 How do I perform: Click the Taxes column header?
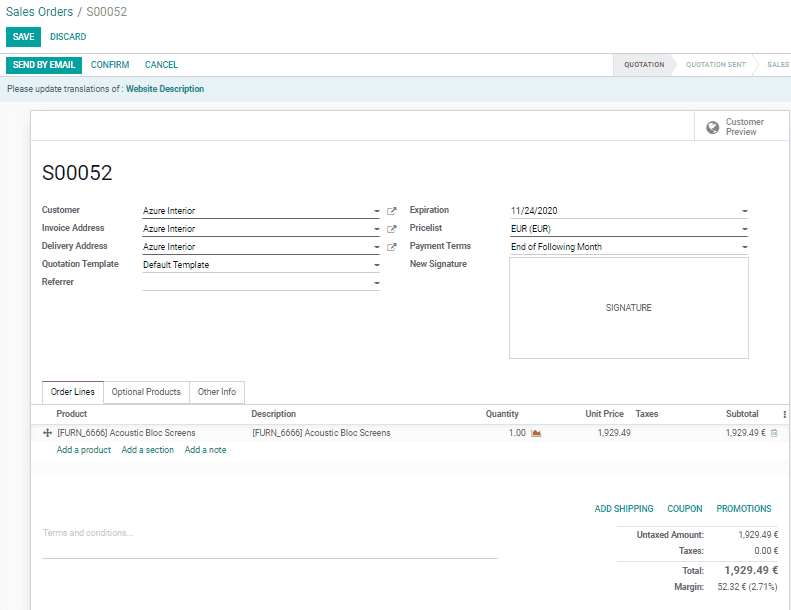647,414
